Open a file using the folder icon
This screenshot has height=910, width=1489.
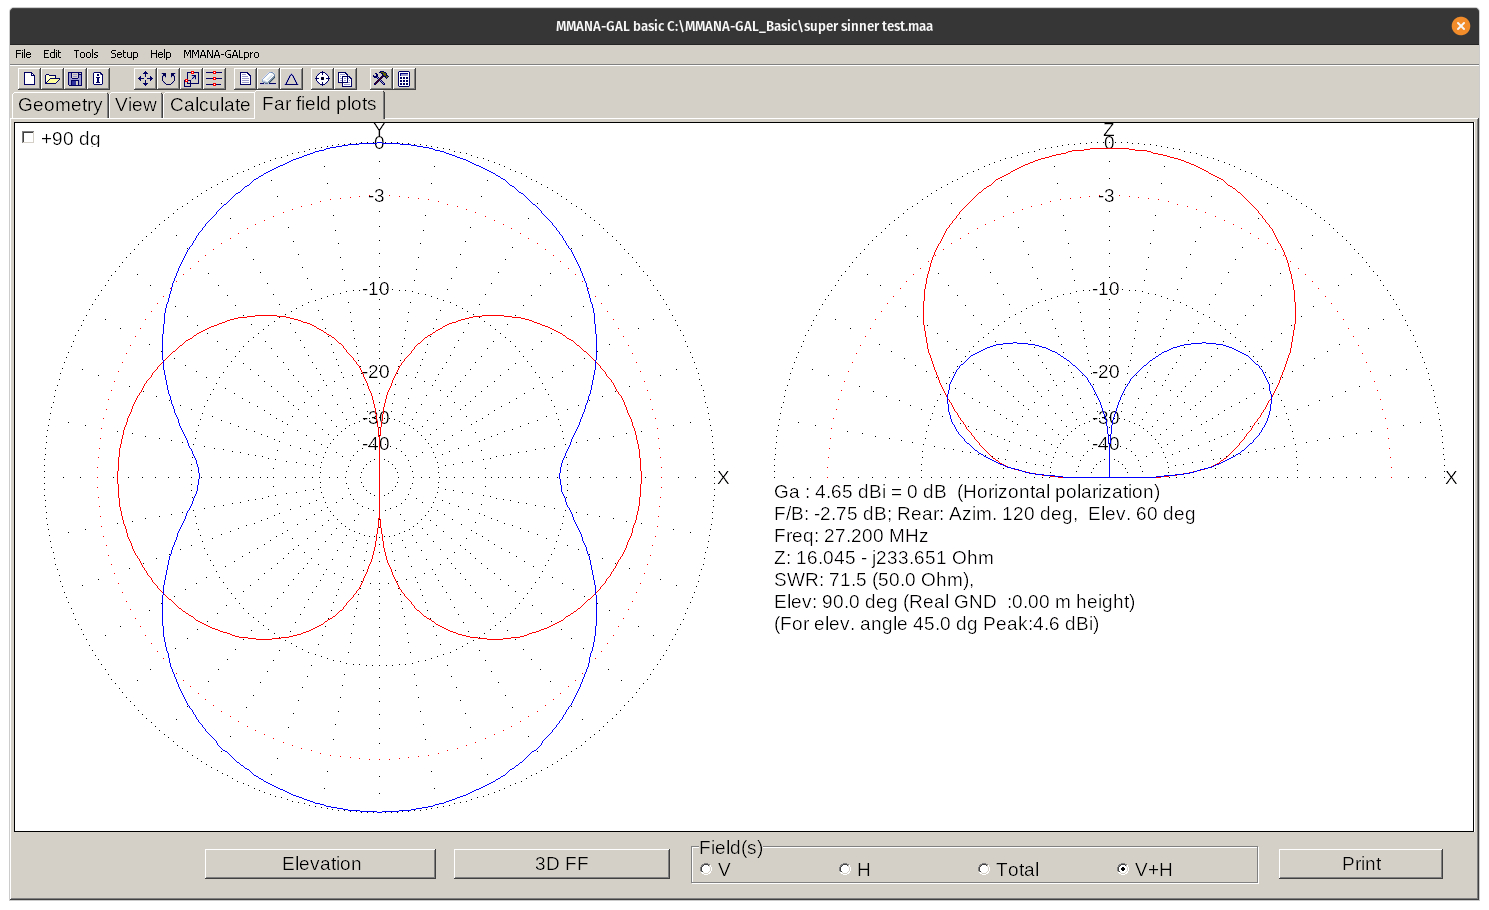pyautogui.click(x=52, y=79)
